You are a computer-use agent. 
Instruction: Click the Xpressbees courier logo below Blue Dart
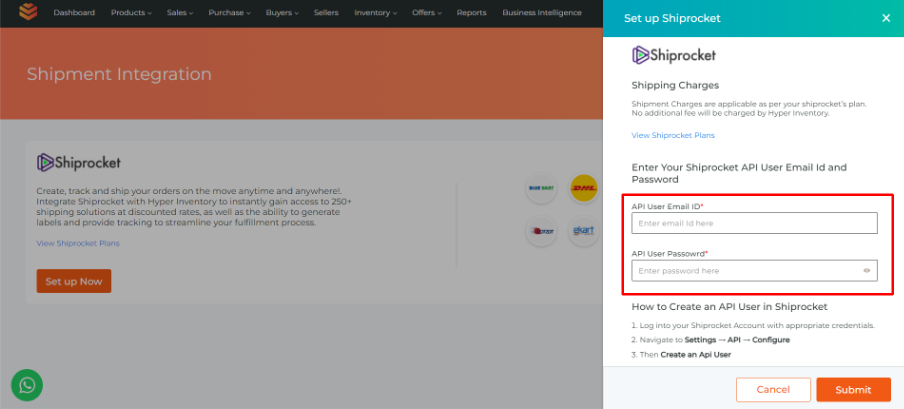(x=541, y=231)
